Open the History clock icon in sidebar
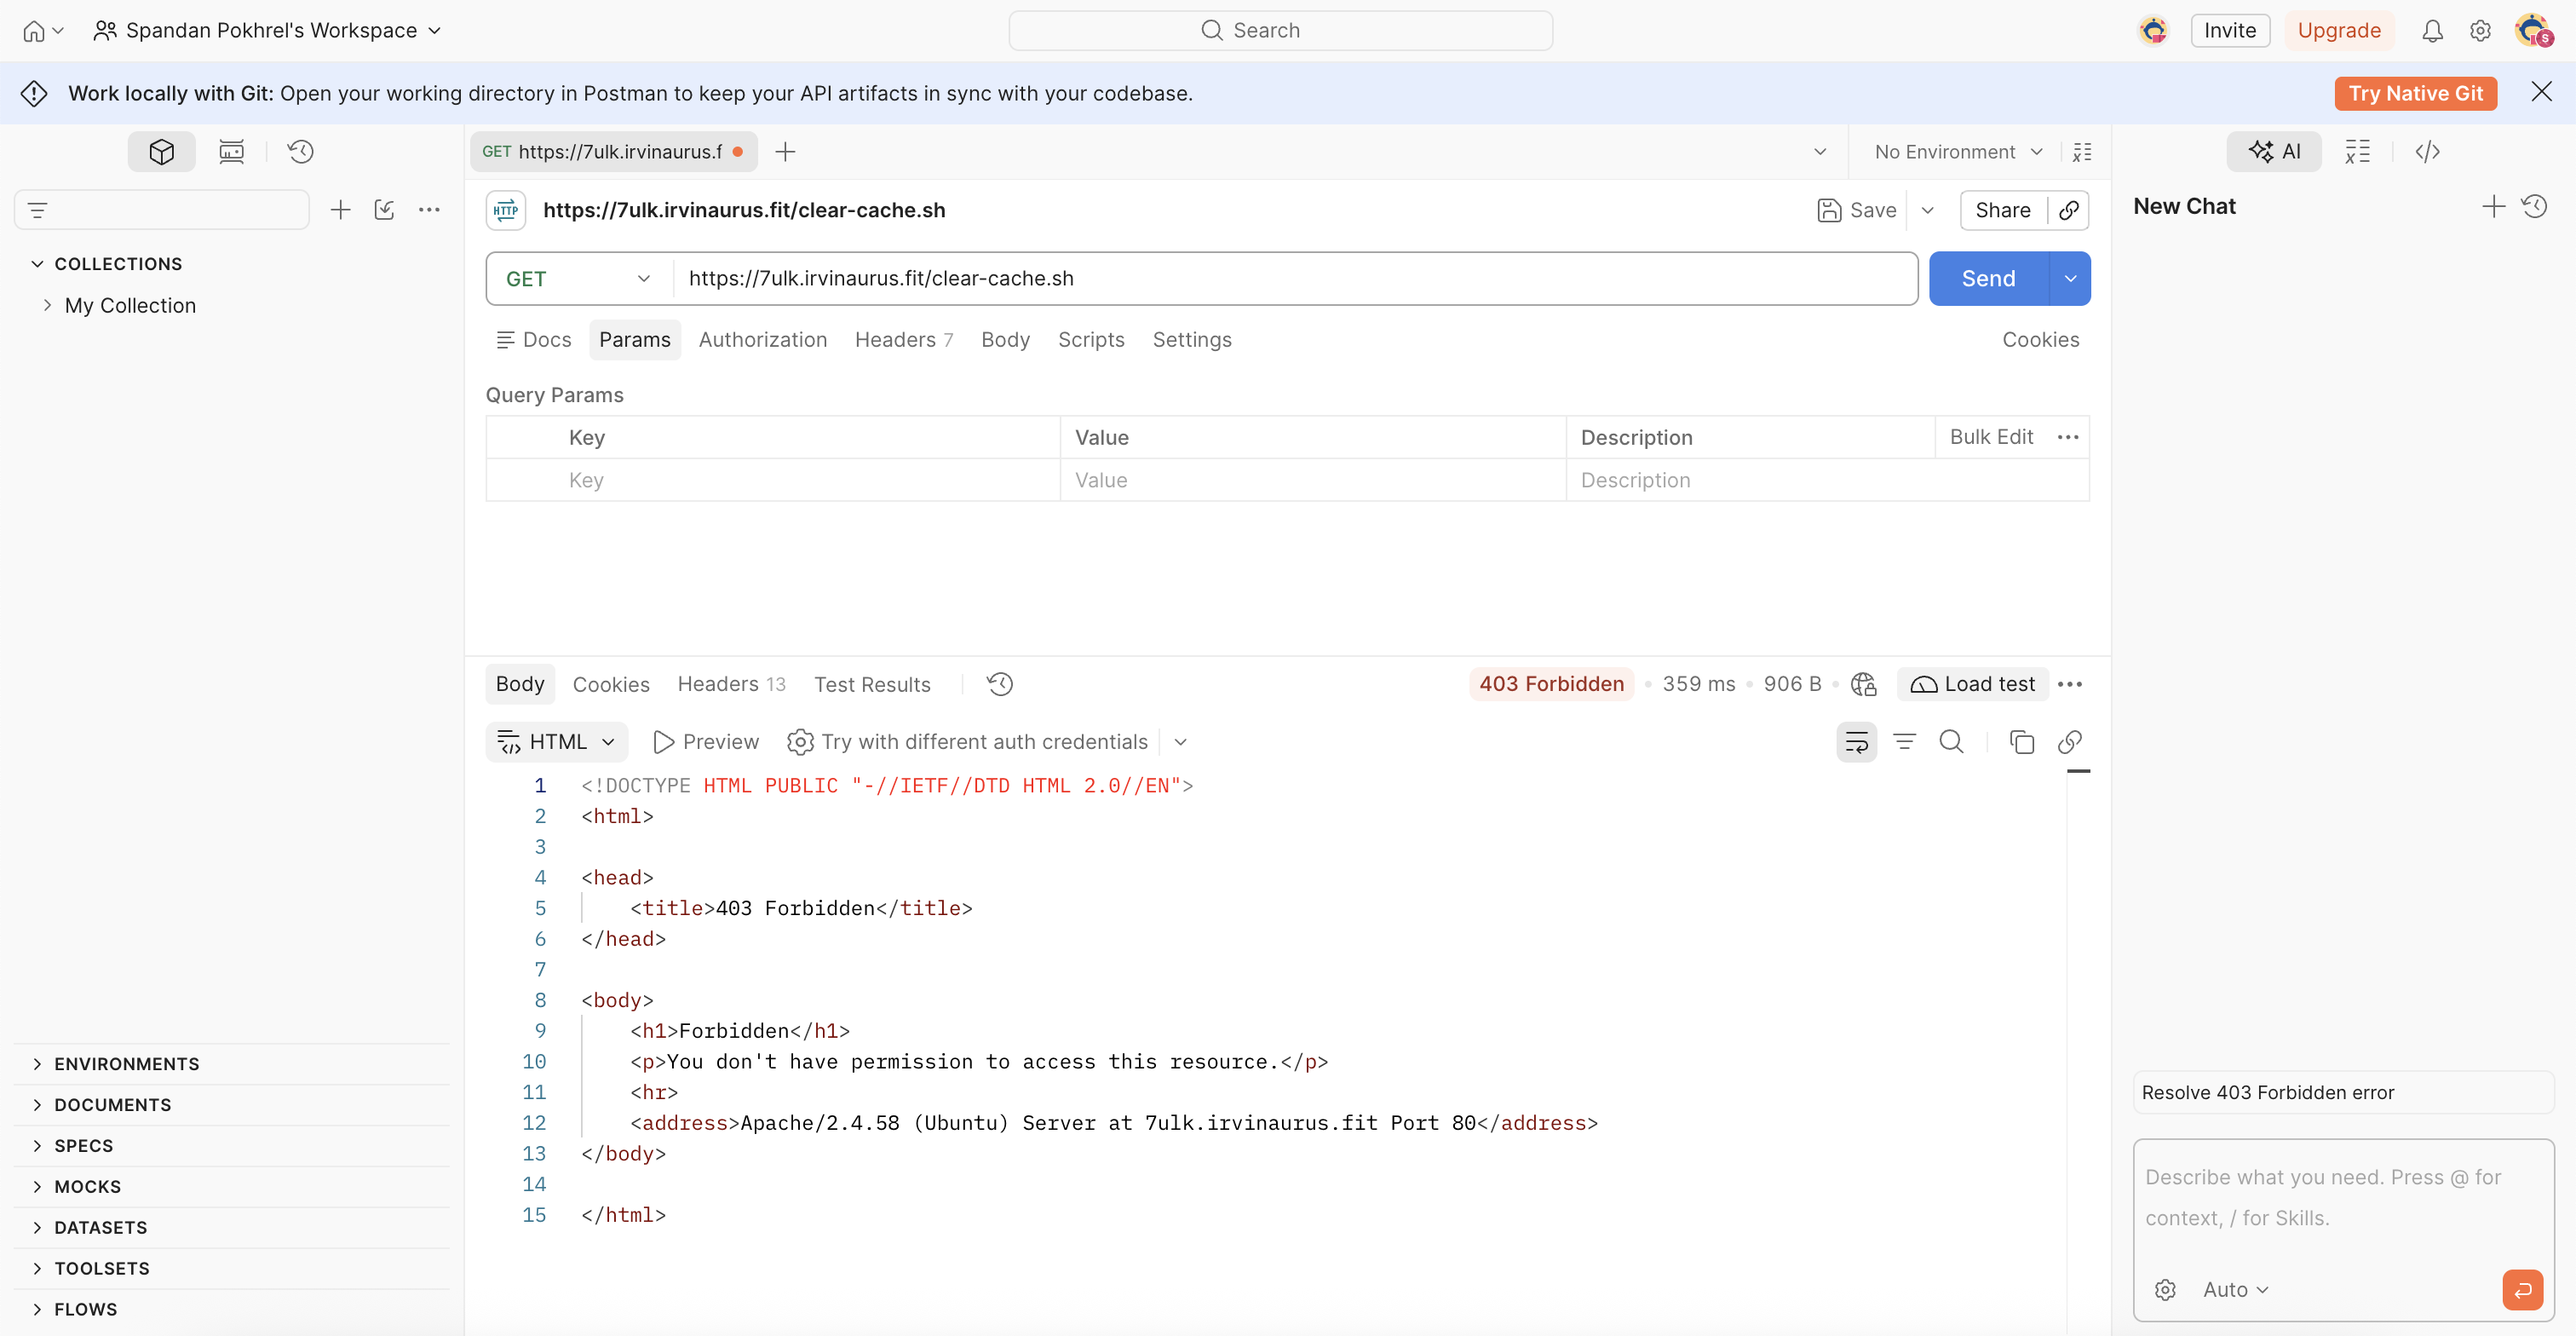The height and width of the screenshot is (1336, 2576). (301, 151)
